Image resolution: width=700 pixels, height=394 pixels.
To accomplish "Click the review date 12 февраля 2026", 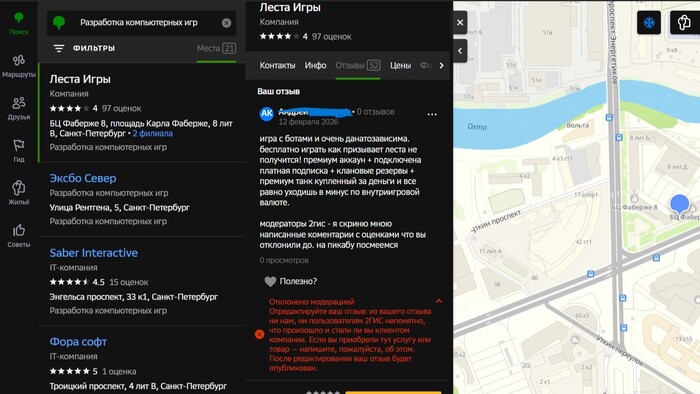I will [x=308, y=122].
